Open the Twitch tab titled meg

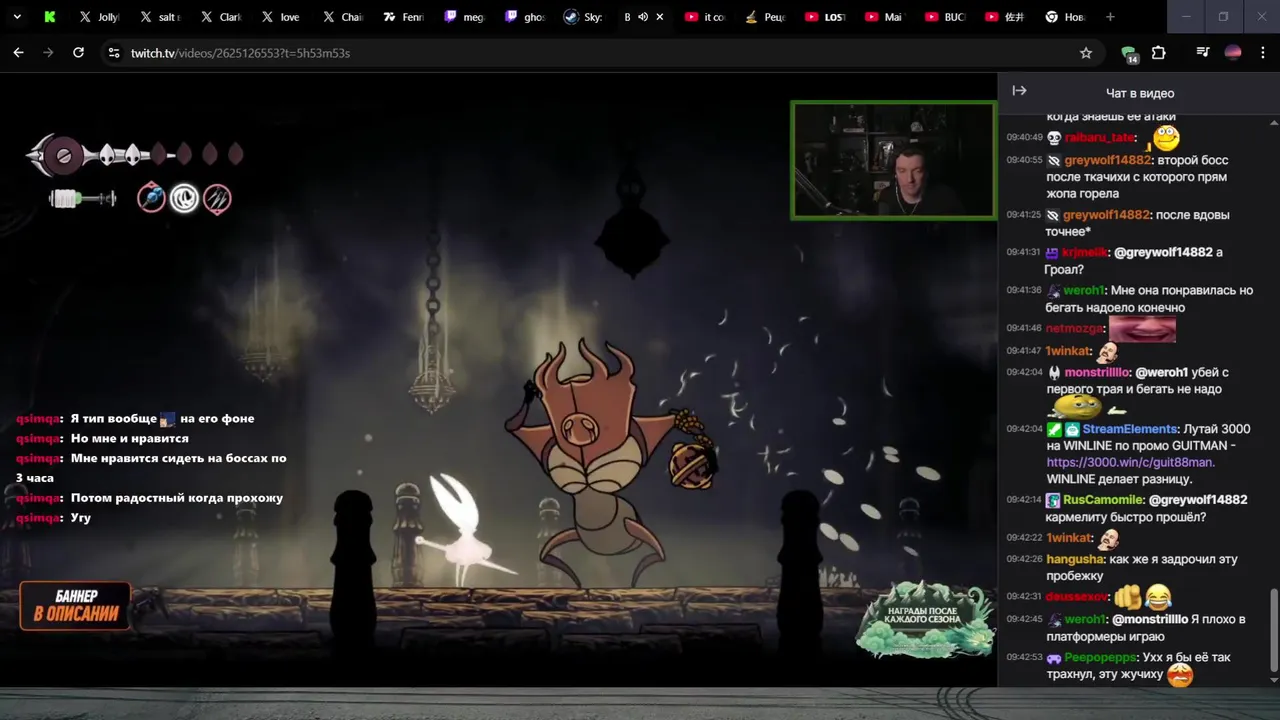(463, 17)
